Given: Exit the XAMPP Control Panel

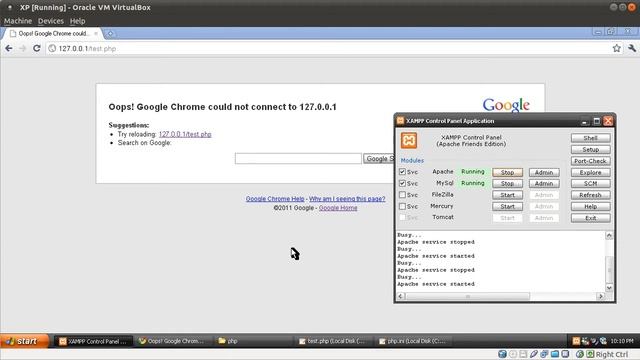Looking at the screenshot, I should (591, 218).
